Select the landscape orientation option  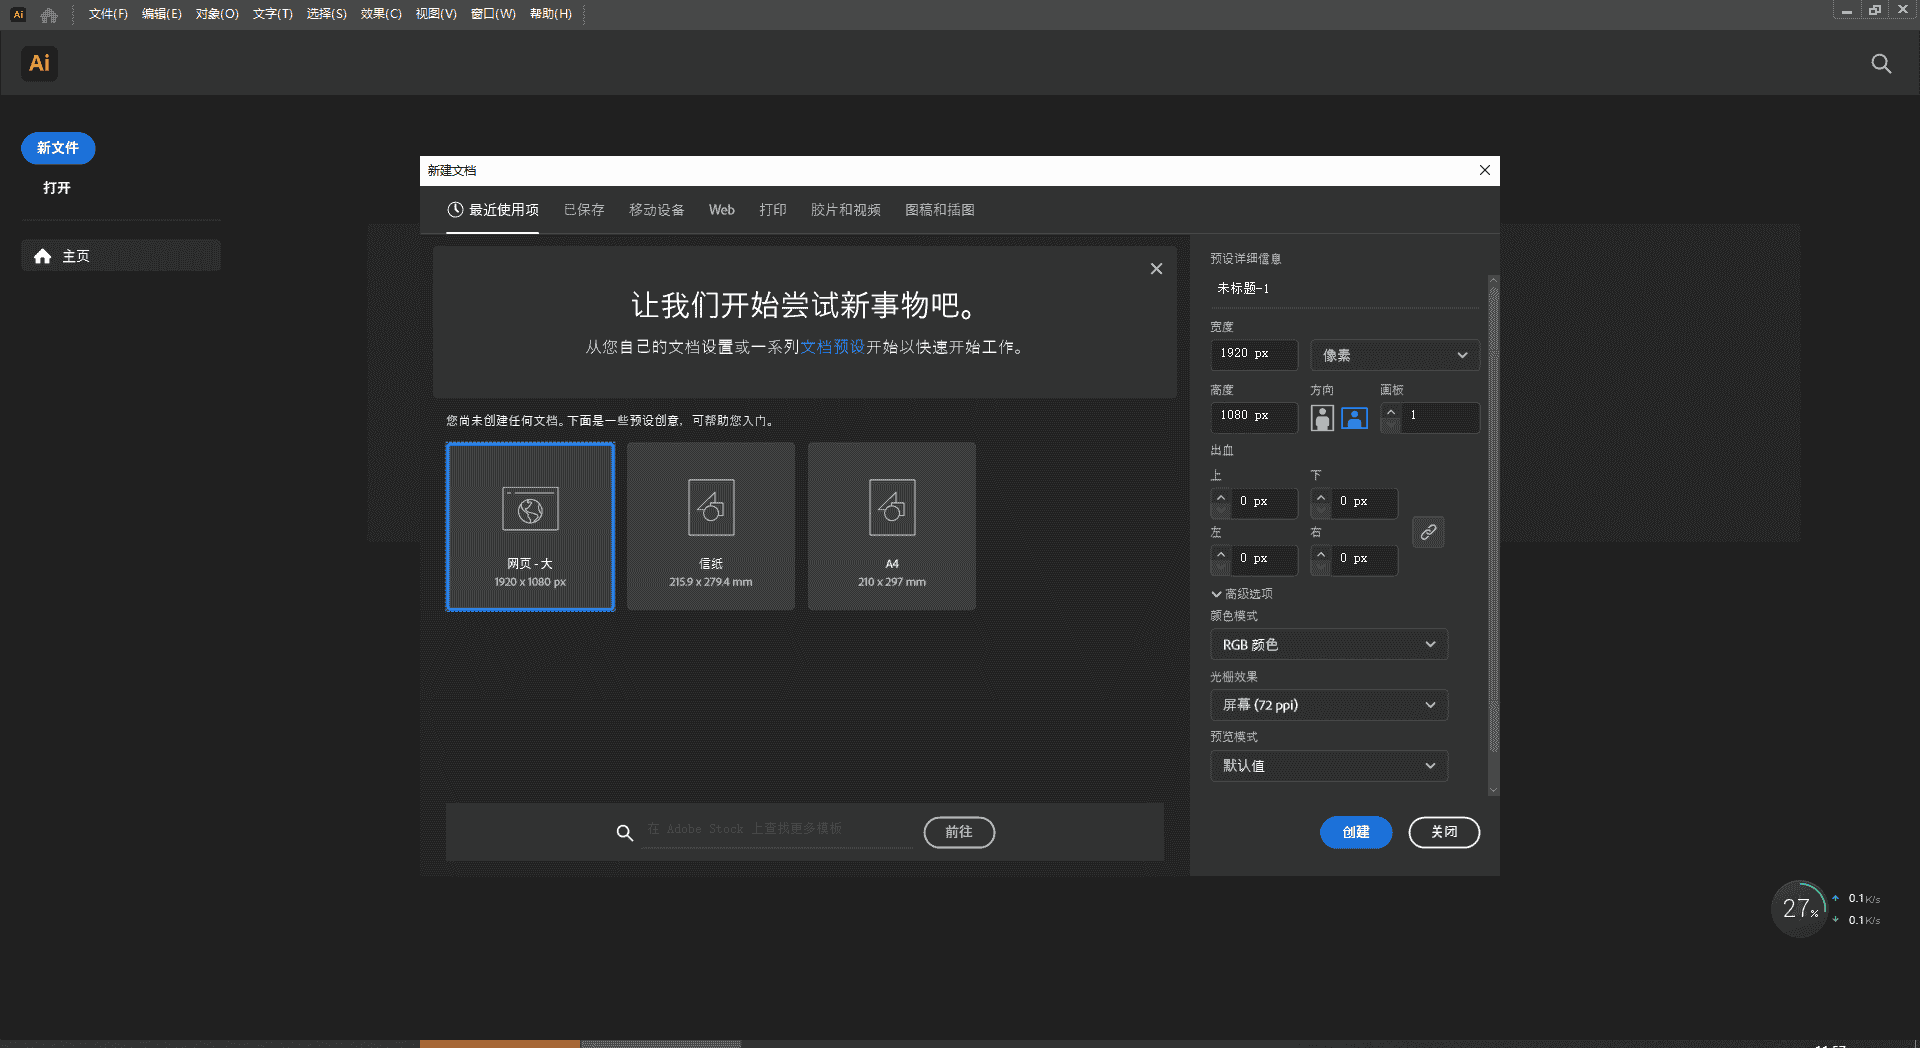click(1354, 417)
